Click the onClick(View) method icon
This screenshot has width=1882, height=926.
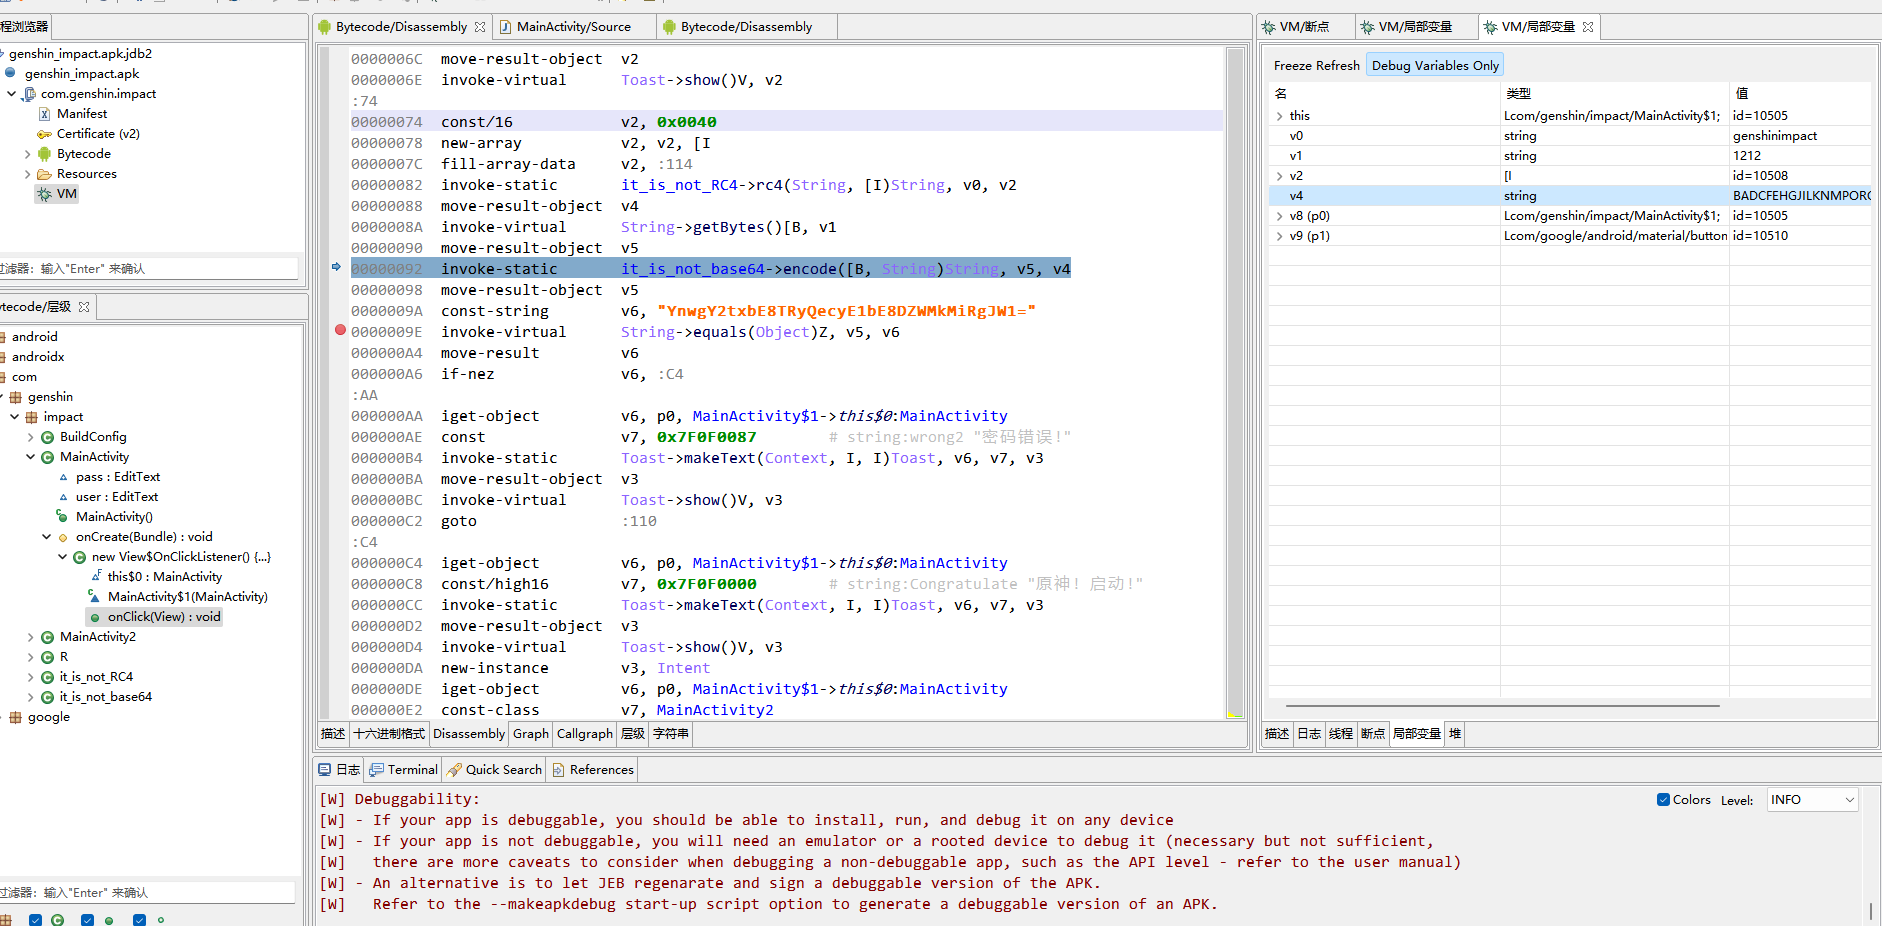(95, 618)
